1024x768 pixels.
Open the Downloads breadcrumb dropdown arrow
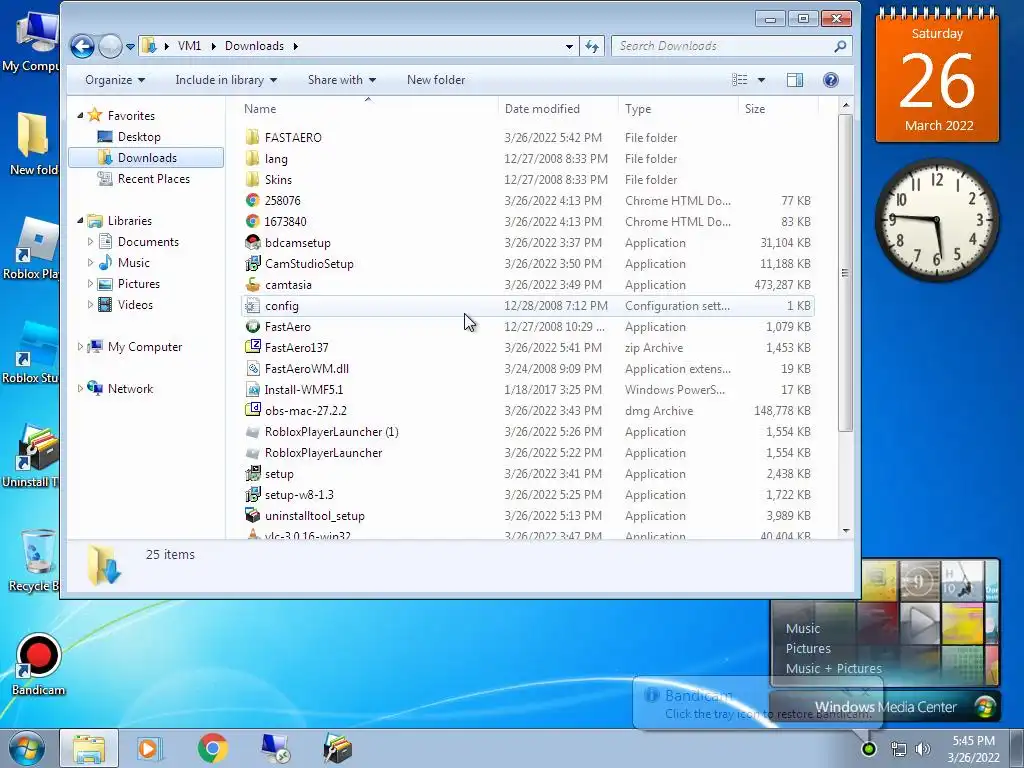click(x=296, y=46)
